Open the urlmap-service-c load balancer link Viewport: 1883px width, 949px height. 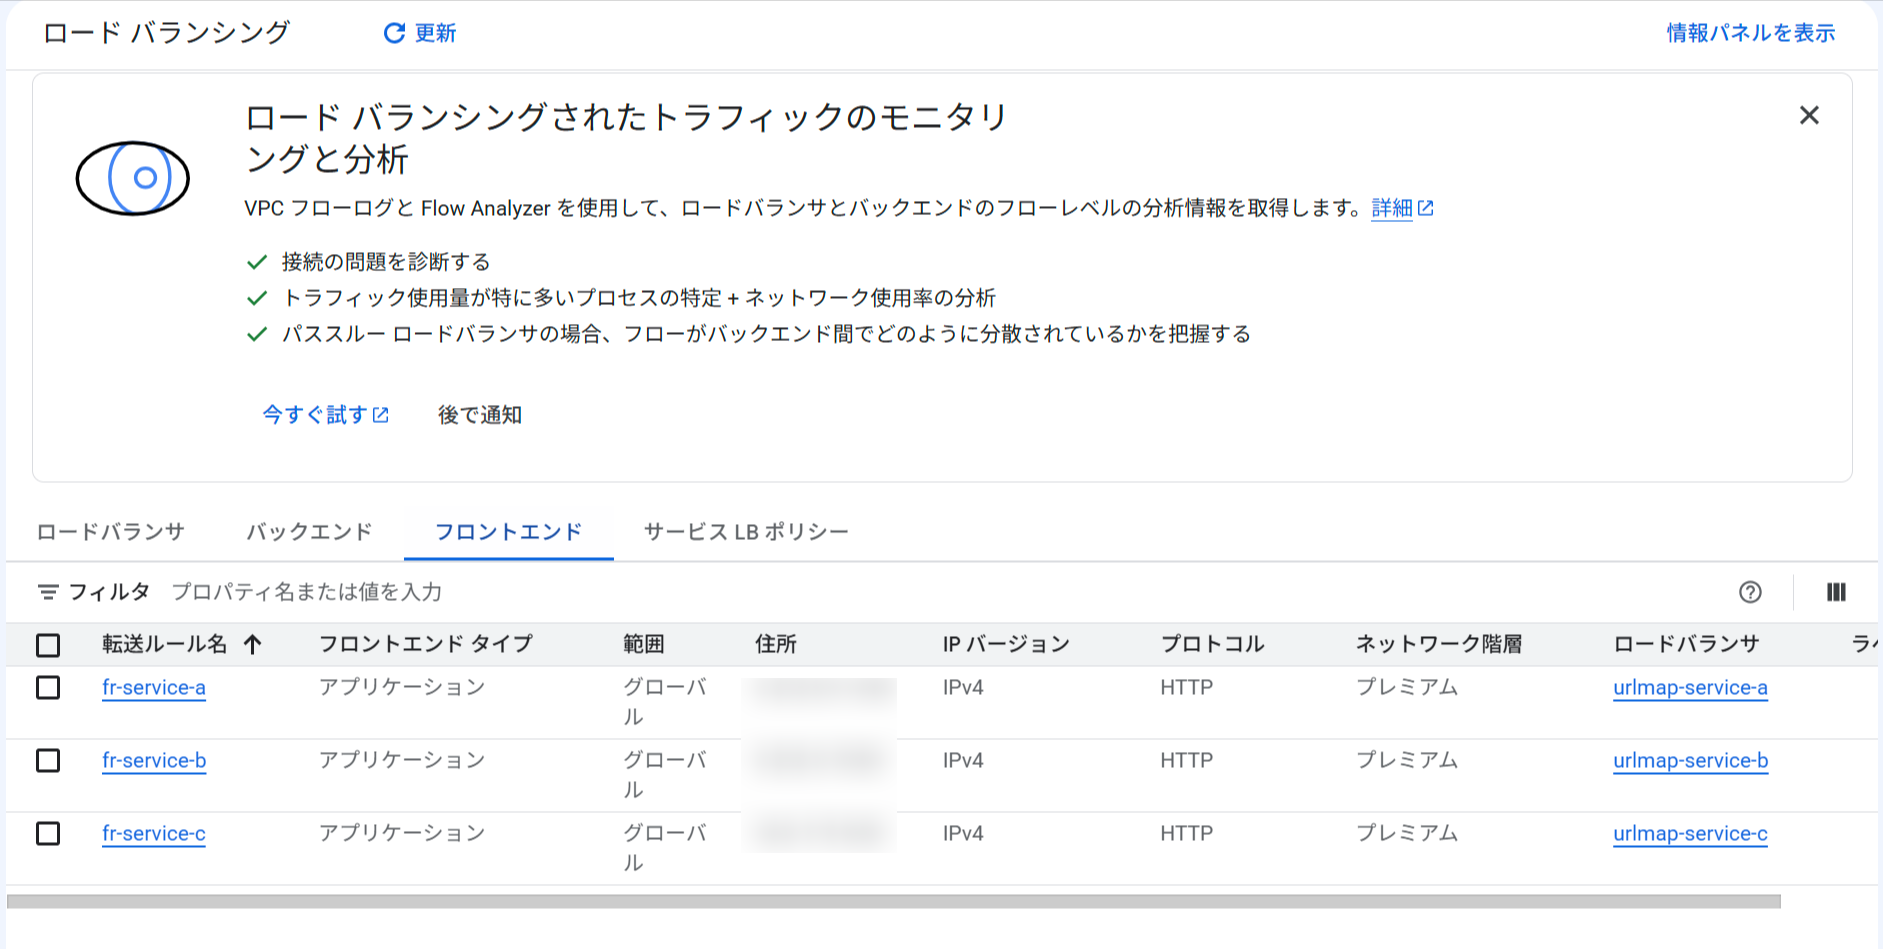pyautogui.click(x=1690, y=833)
